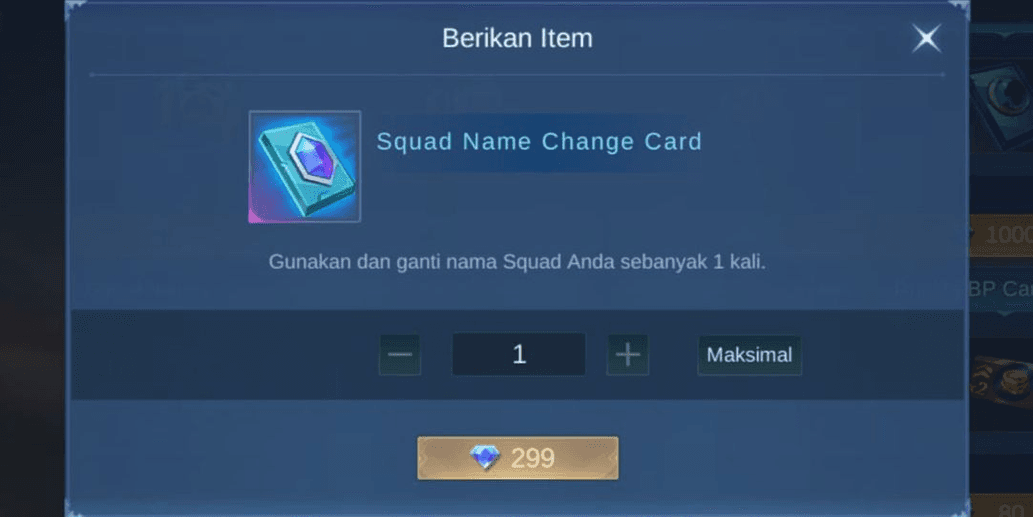Click the Berikan Item header title
Image resolution: width=1033 pixels, height=517 pixels.
pos(517,38)
